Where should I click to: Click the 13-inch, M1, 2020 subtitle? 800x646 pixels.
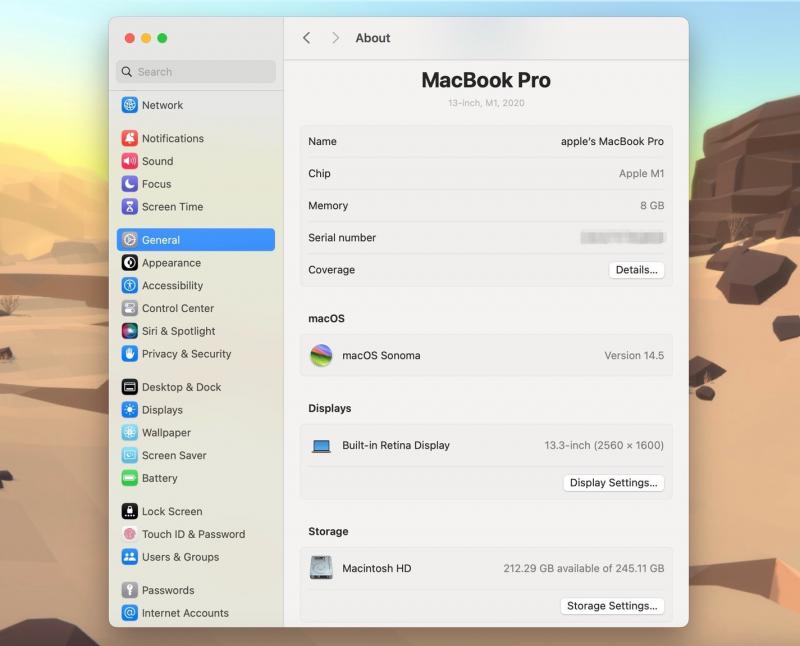click(486, 103)
